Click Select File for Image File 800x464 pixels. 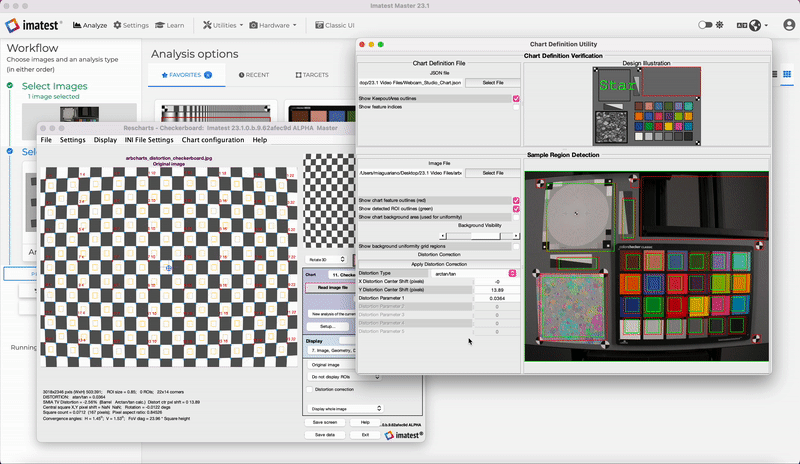point(493,173)
